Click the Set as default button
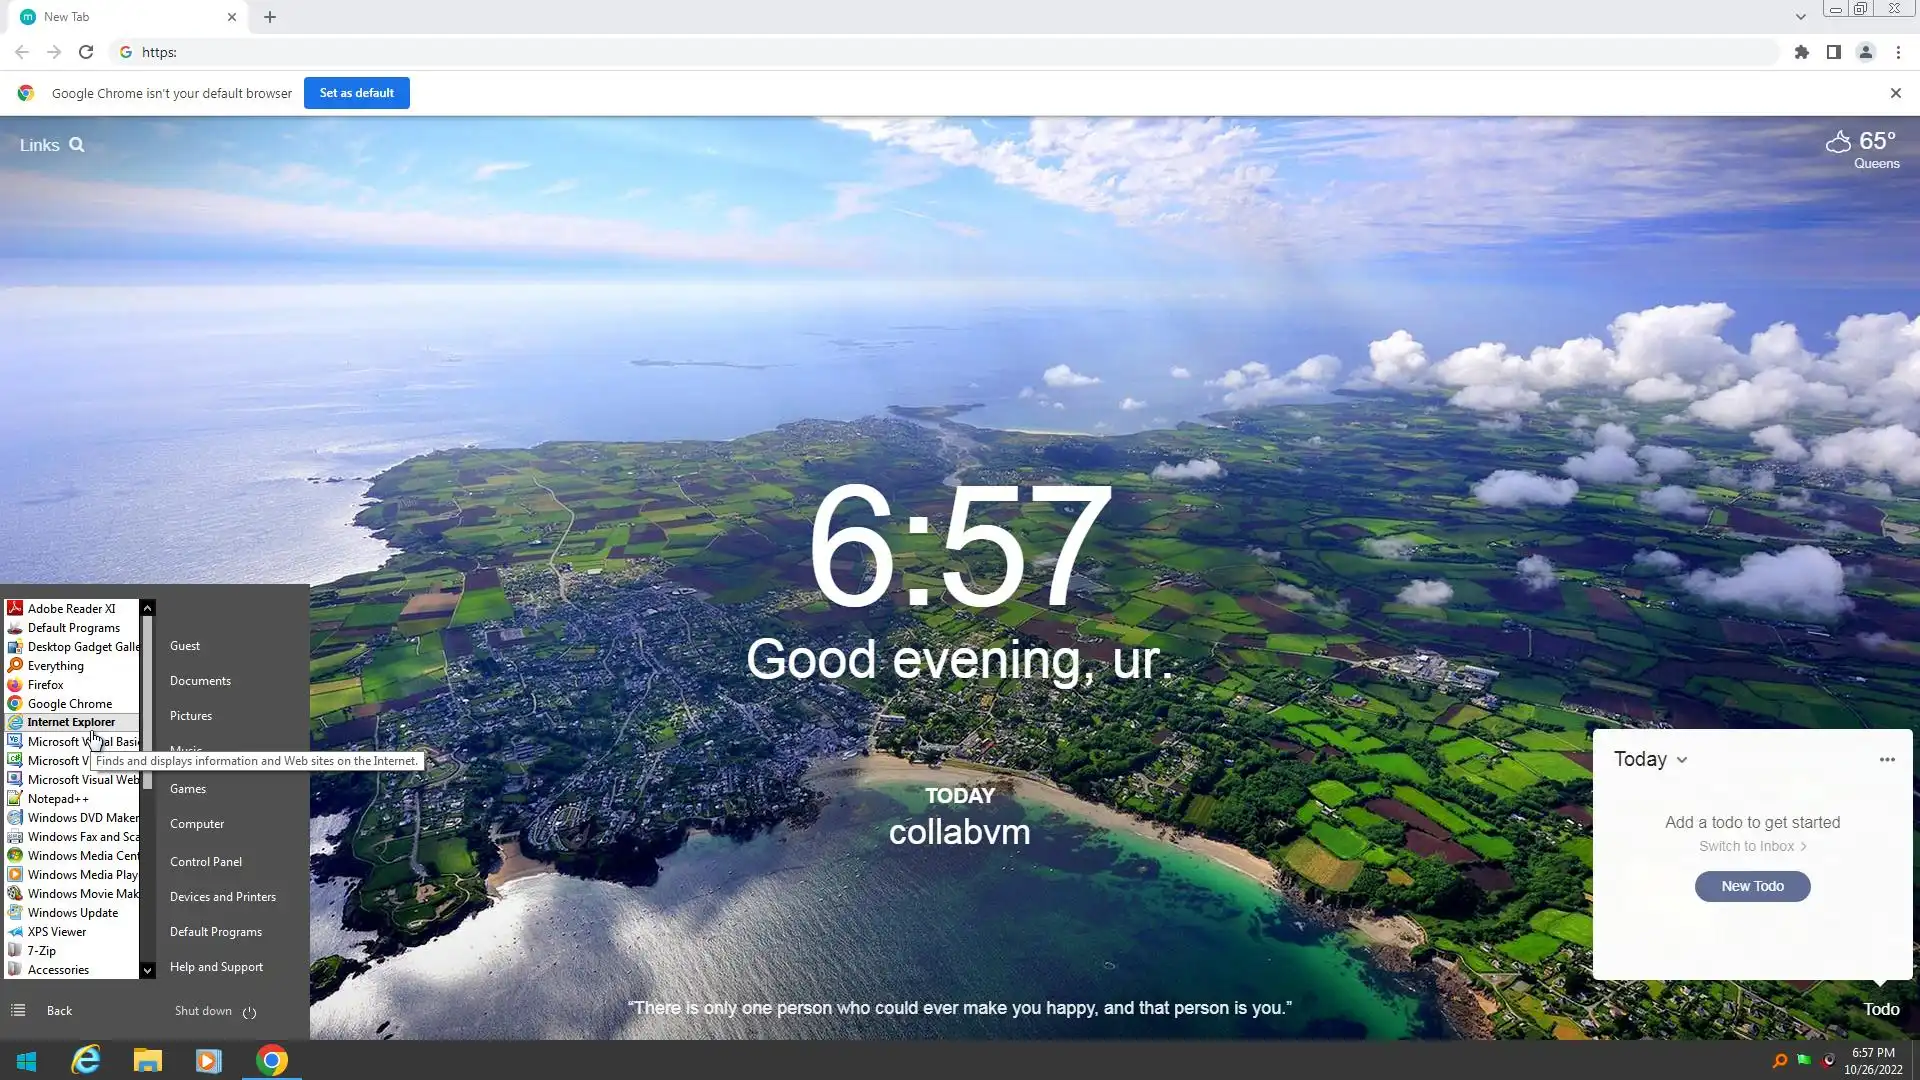 [x=356, y=93]
